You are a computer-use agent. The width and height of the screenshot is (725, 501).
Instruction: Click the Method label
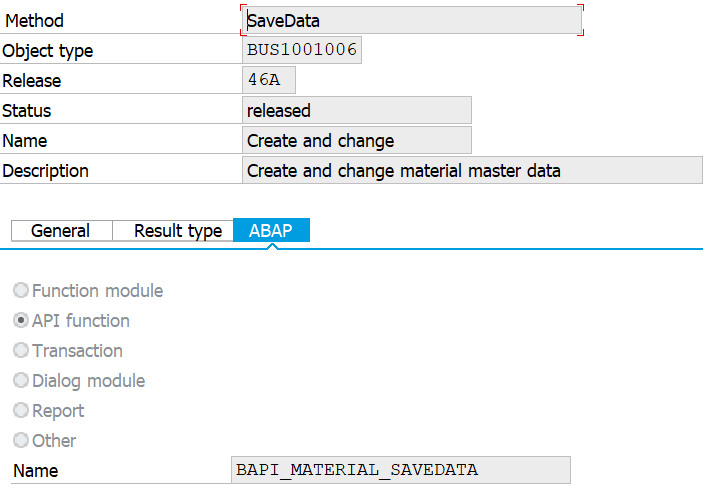[x=34, y=21]
